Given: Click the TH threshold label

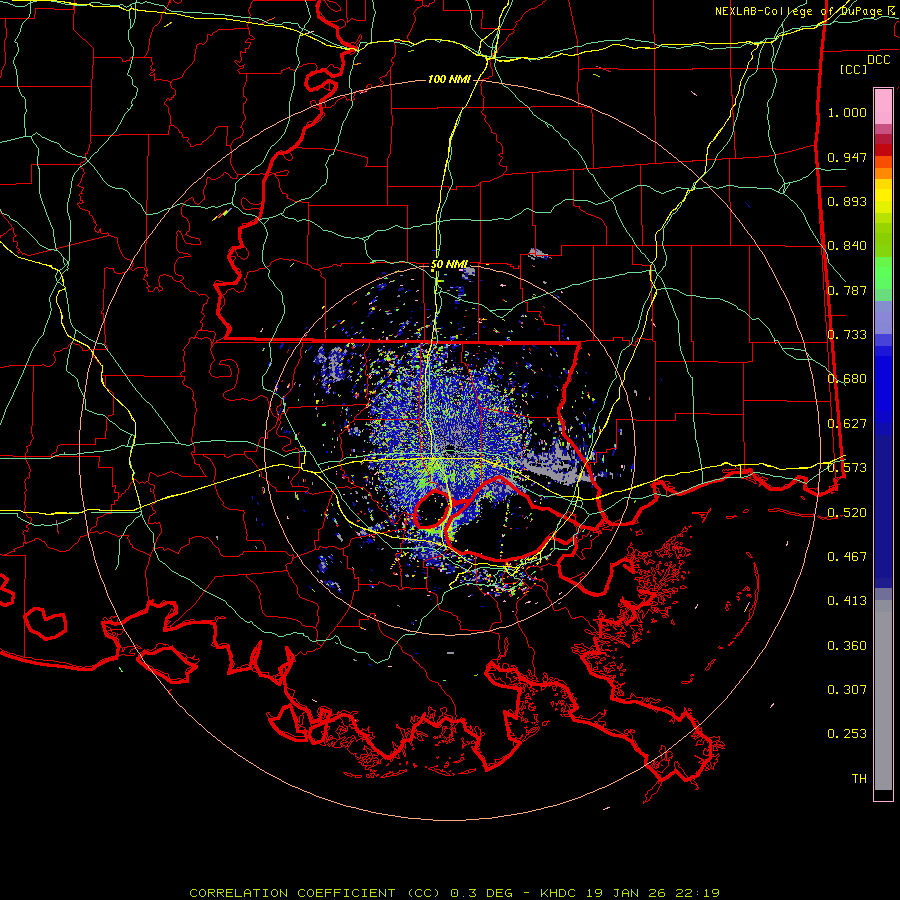Looking at the screenshot, I should tap(859, 779).
